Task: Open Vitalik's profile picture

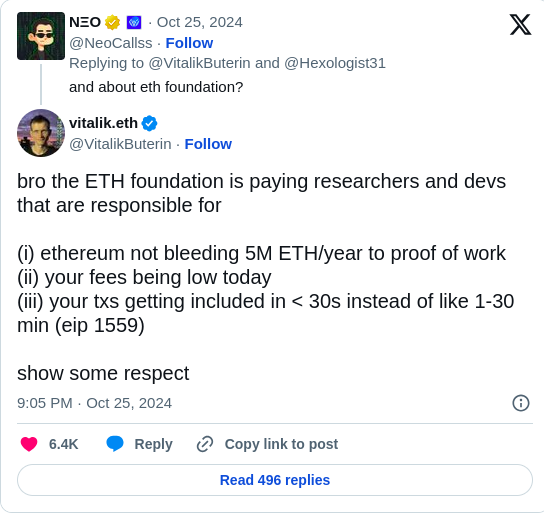Action: click(41, 133)
